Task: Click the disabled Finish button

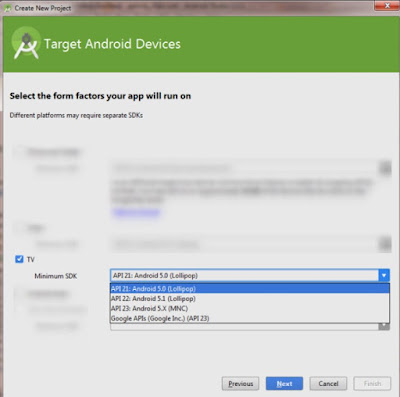Action: click(x=372, y=384)
